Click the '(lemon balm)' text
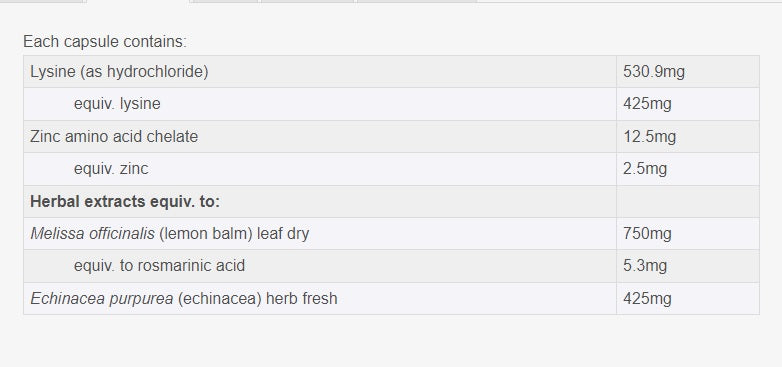Viewport: 782px width, 367px height. pyautogui.click(x=206, y=234)
